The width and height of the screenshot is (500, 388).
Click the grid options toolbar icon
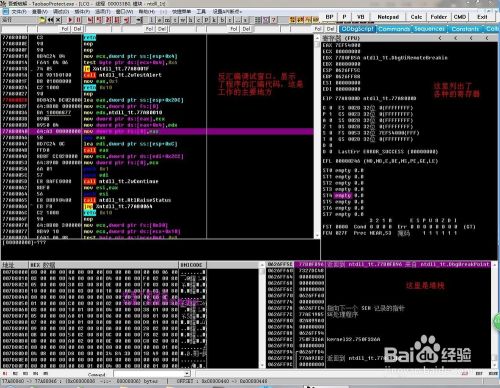[258, 20]
